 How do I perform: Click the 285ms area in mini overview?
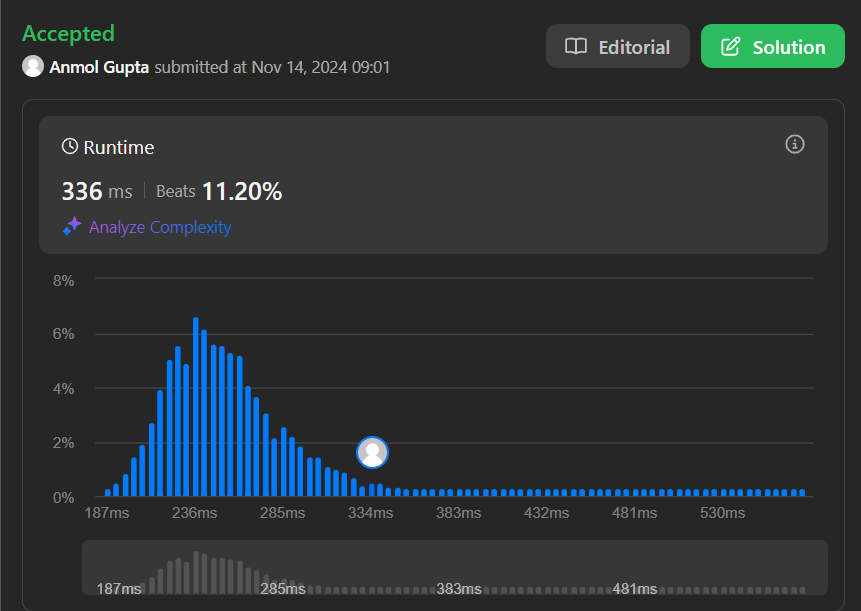(283, 589)
